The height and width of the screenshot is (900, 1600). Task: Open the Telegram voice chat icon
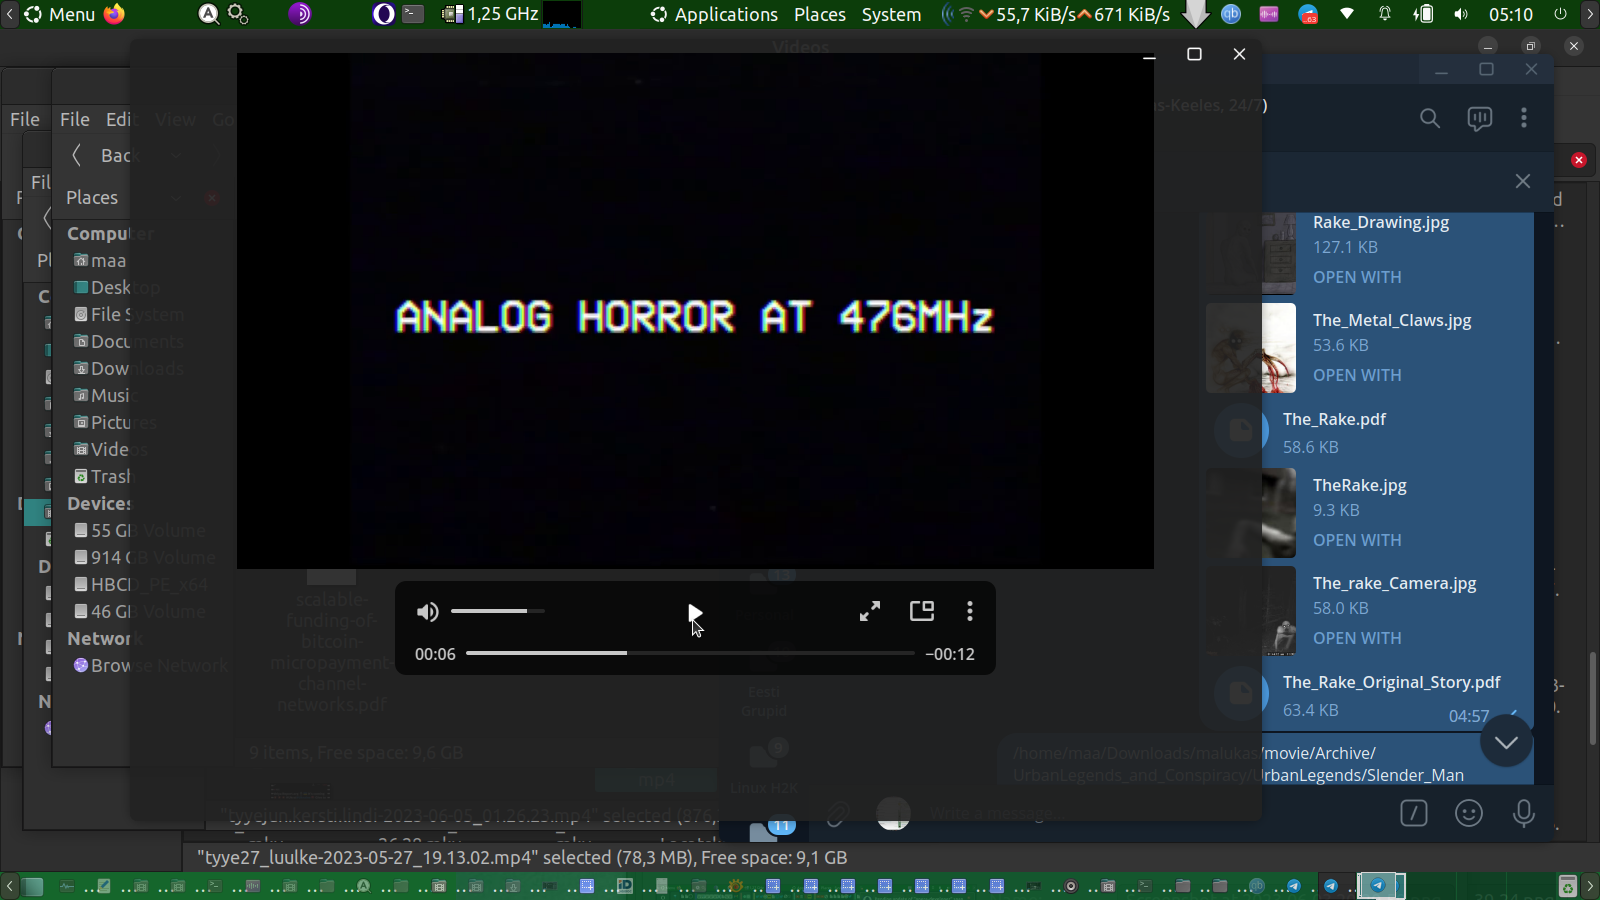pos(1479,119)
